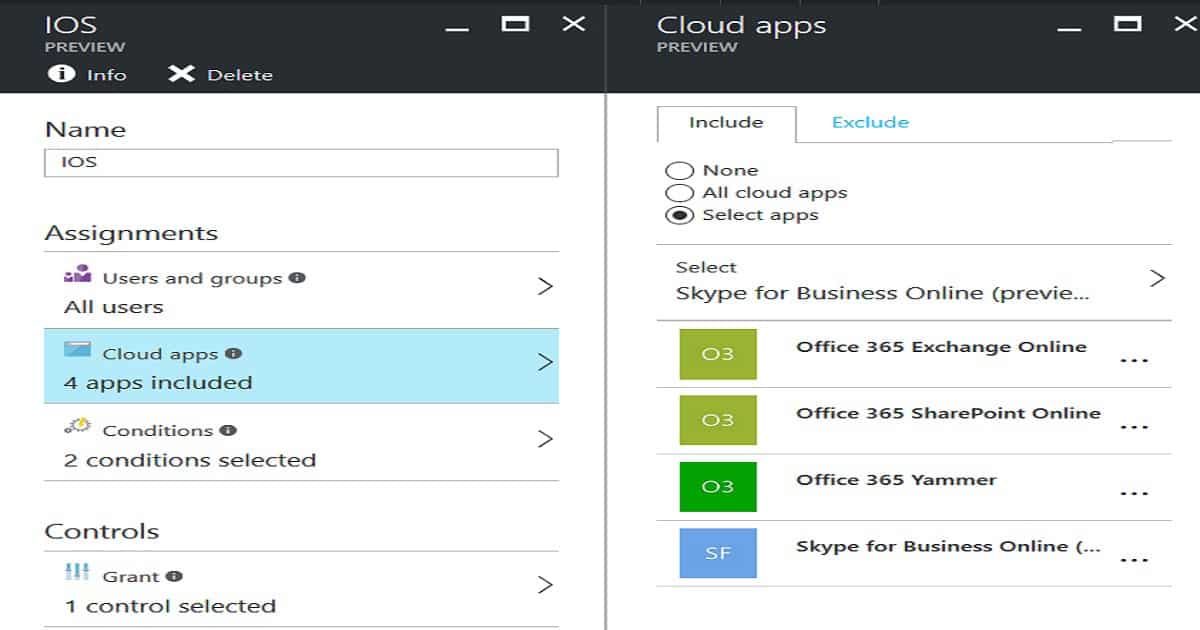Open more options for Office 365 Yammer

coord(1134,493)
